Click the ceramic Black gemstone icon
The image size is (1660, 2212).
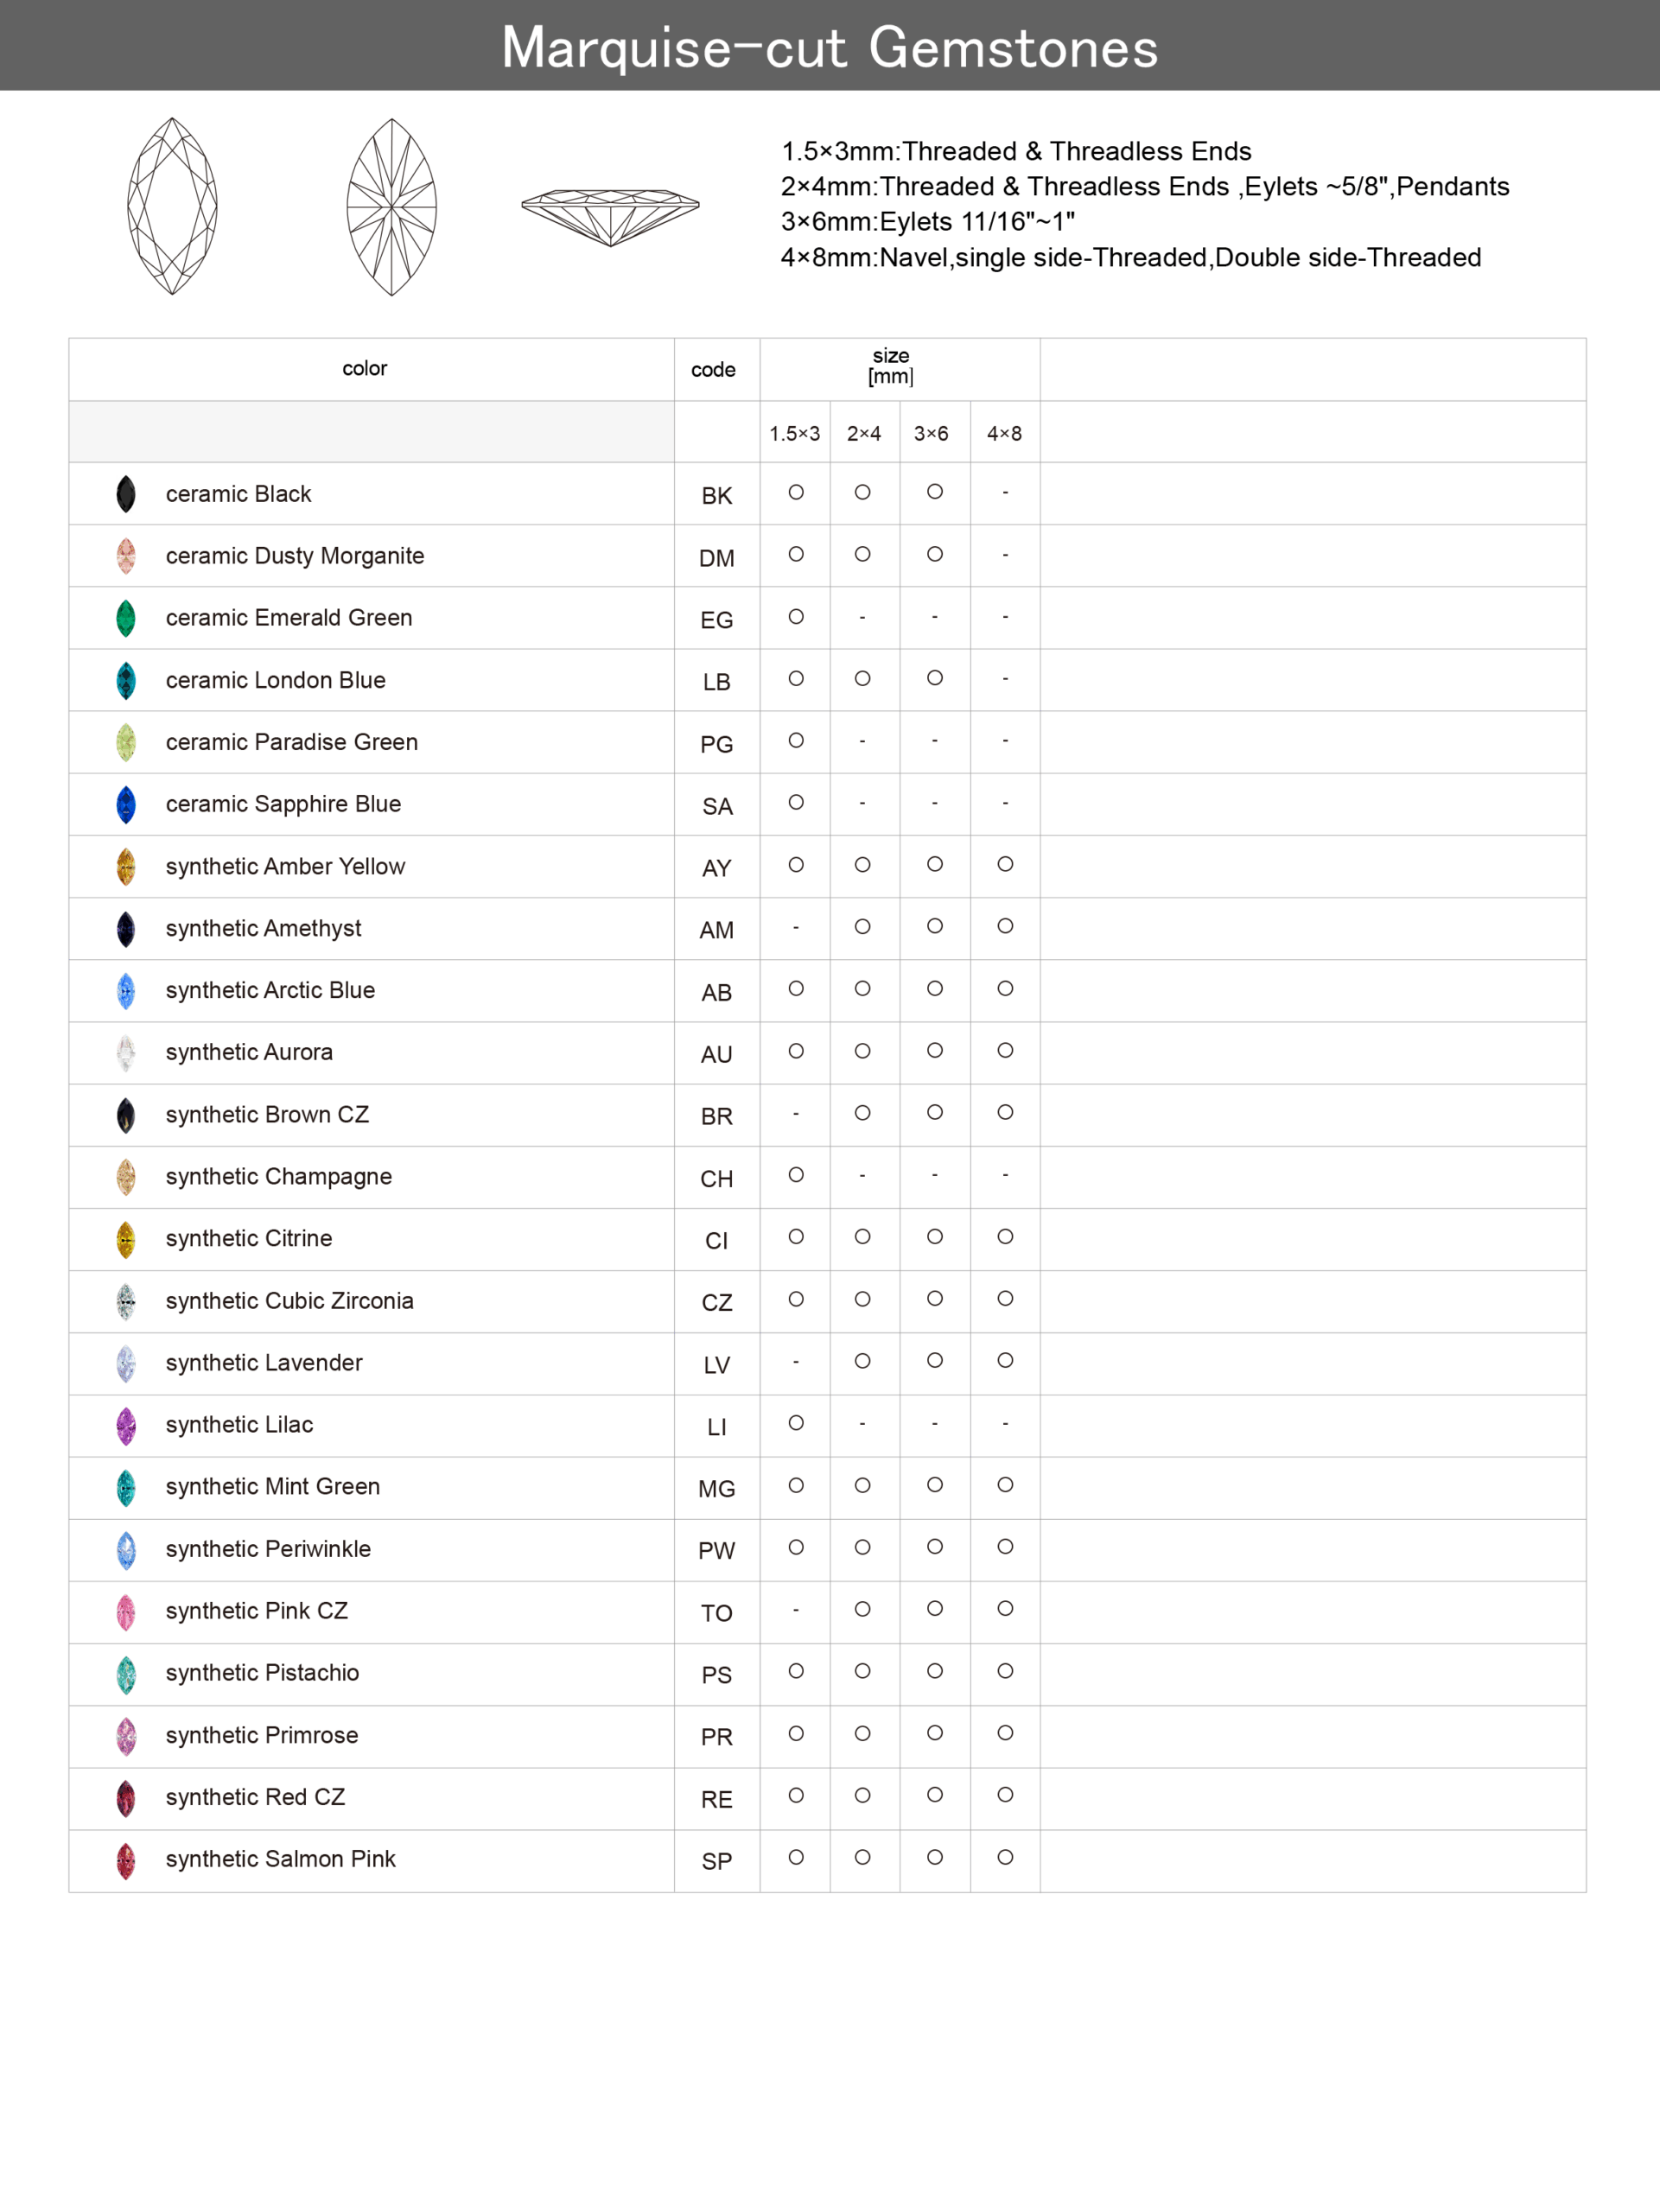click(x=126, y=494)
